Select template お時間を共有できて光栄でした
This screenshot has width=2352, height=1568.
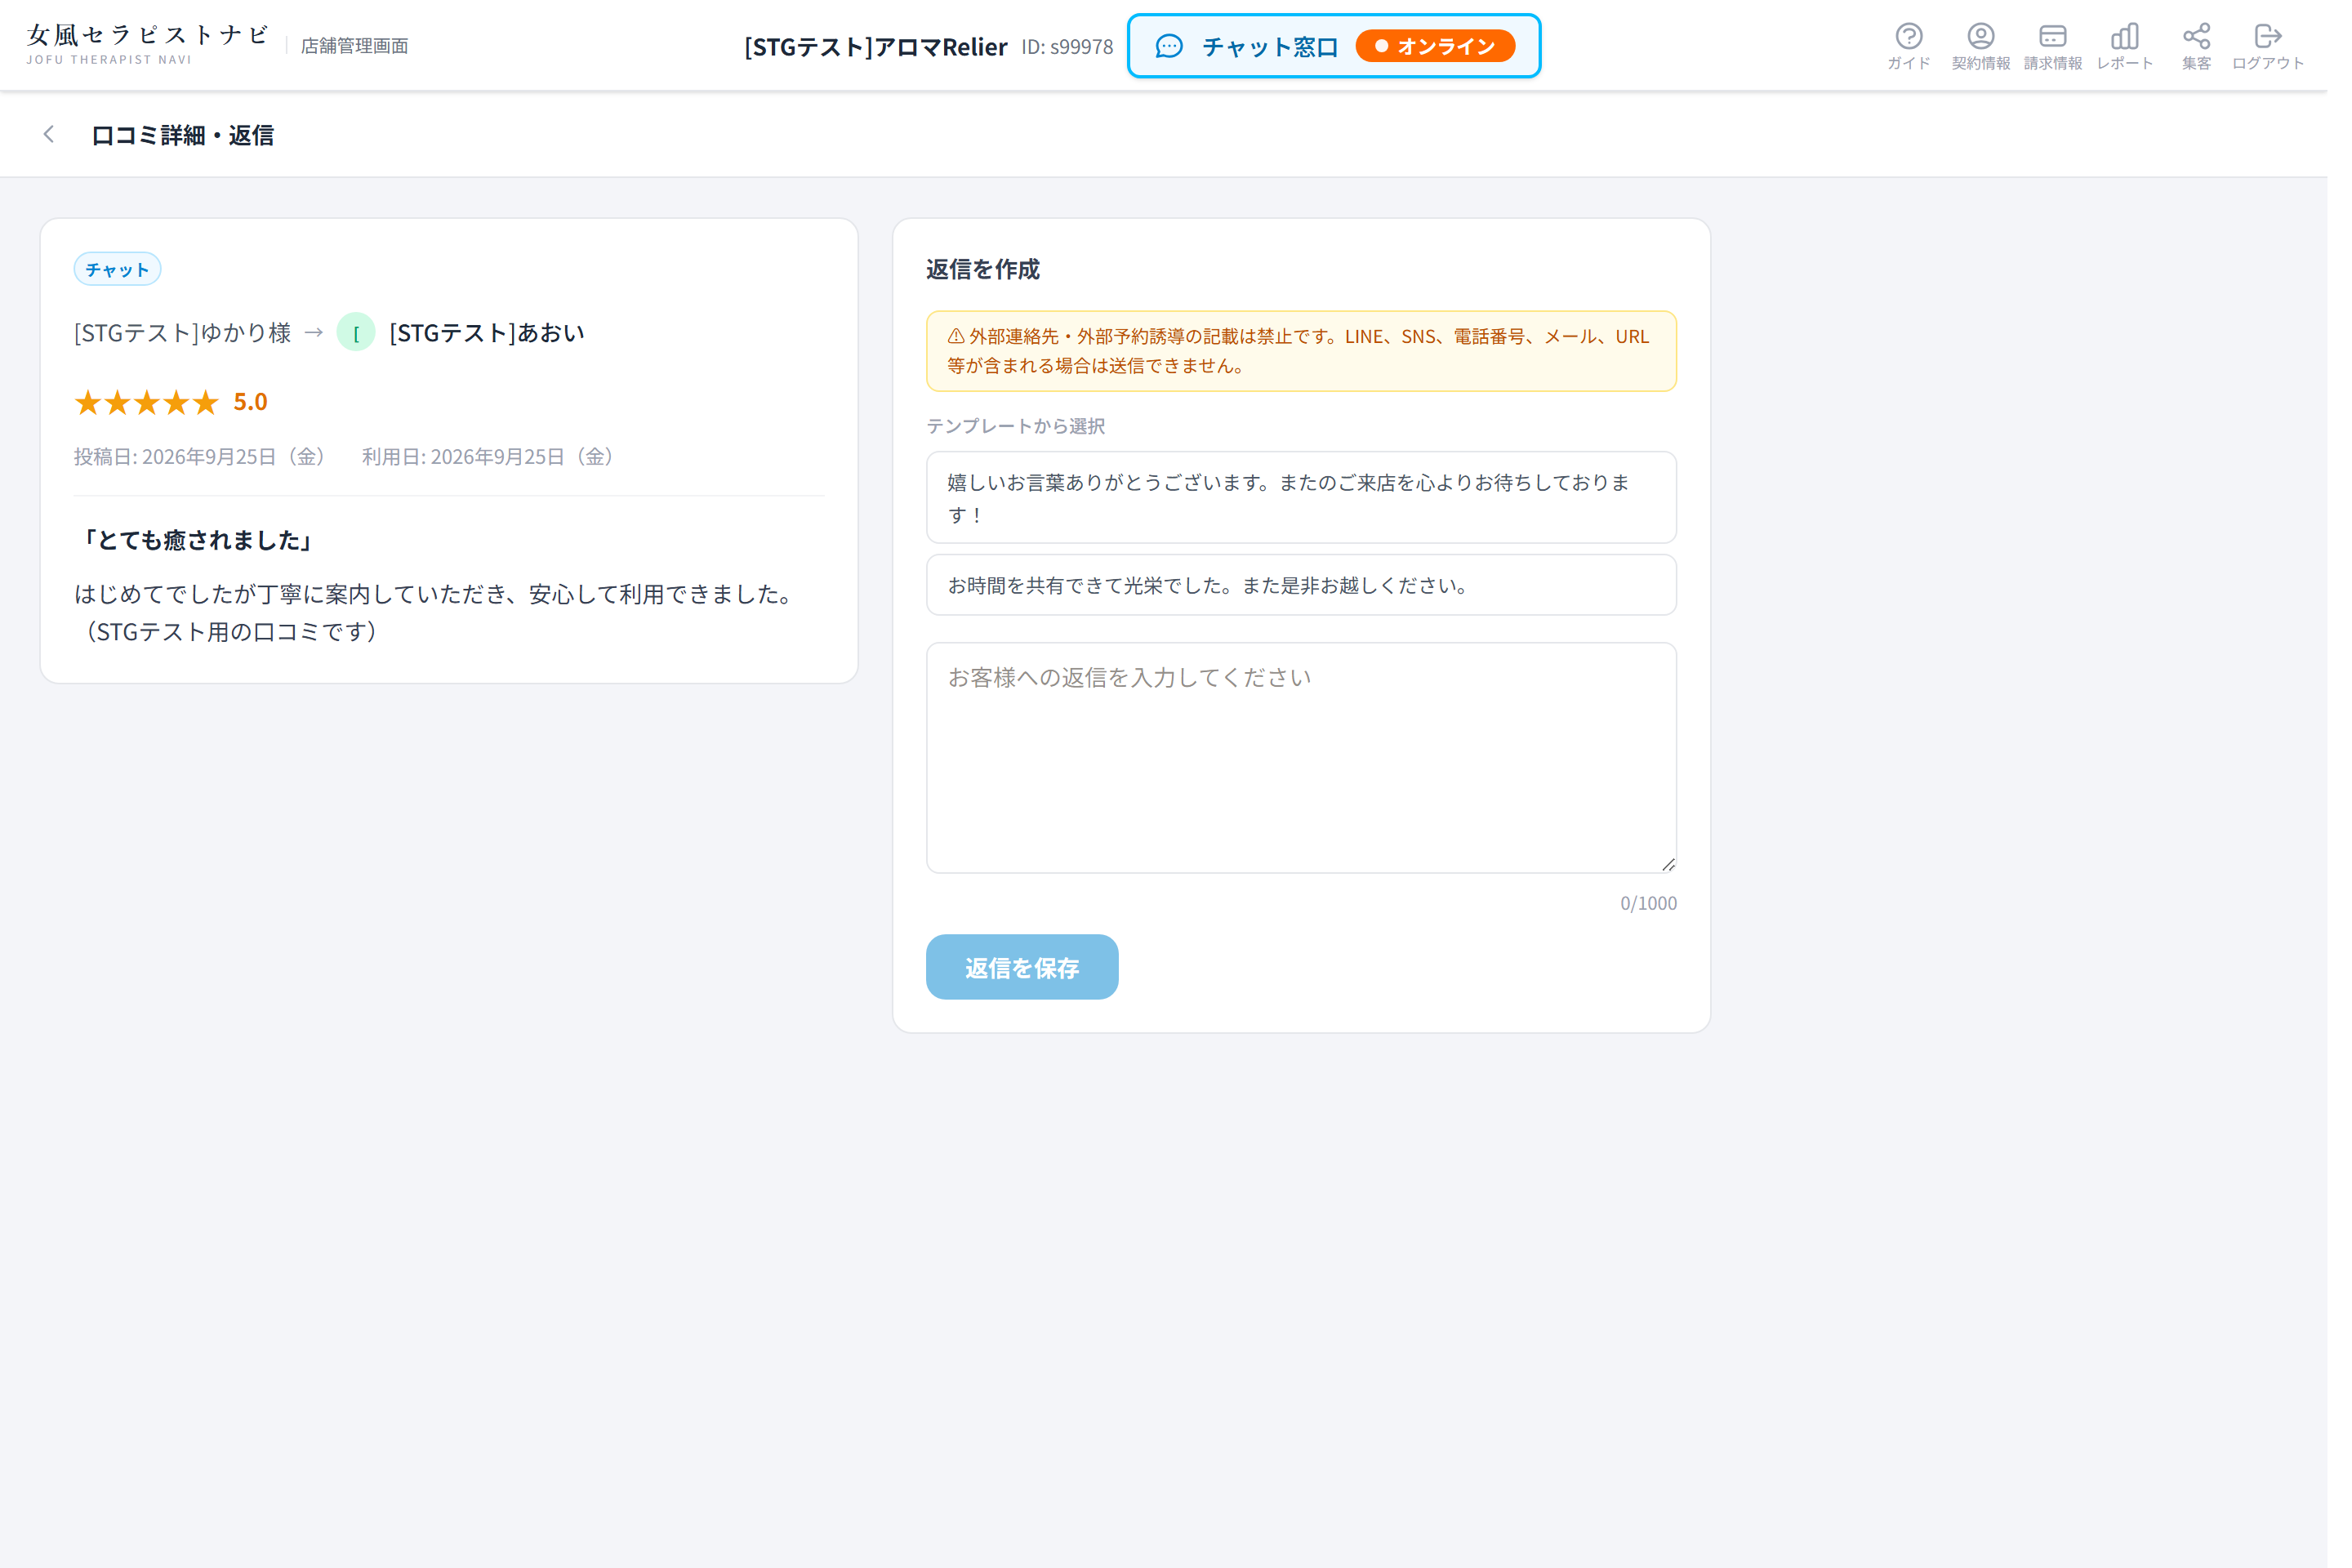tap(1314, 591)
